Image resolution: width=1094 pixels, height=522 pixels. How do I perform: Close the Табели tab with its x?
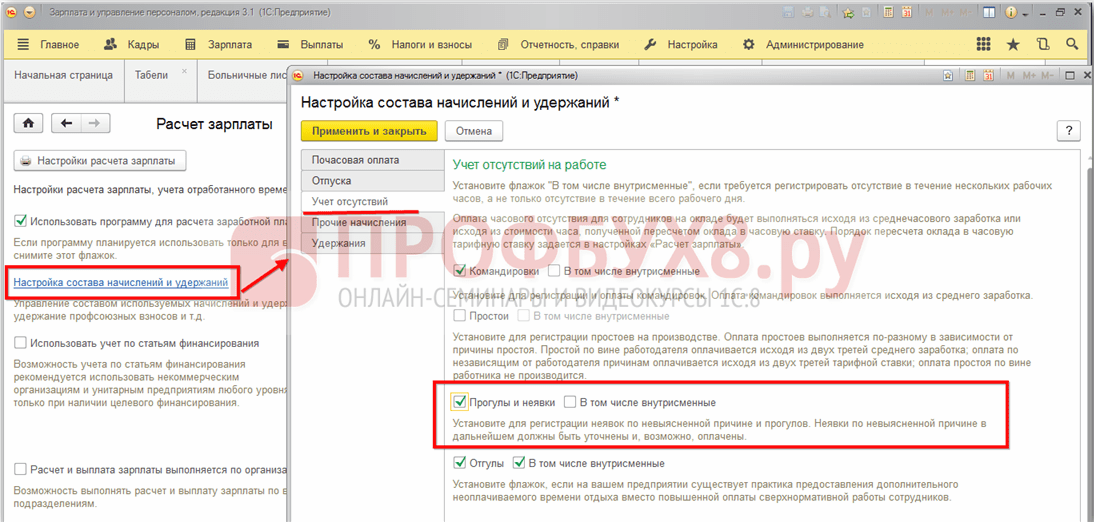(x=184, y=71)
